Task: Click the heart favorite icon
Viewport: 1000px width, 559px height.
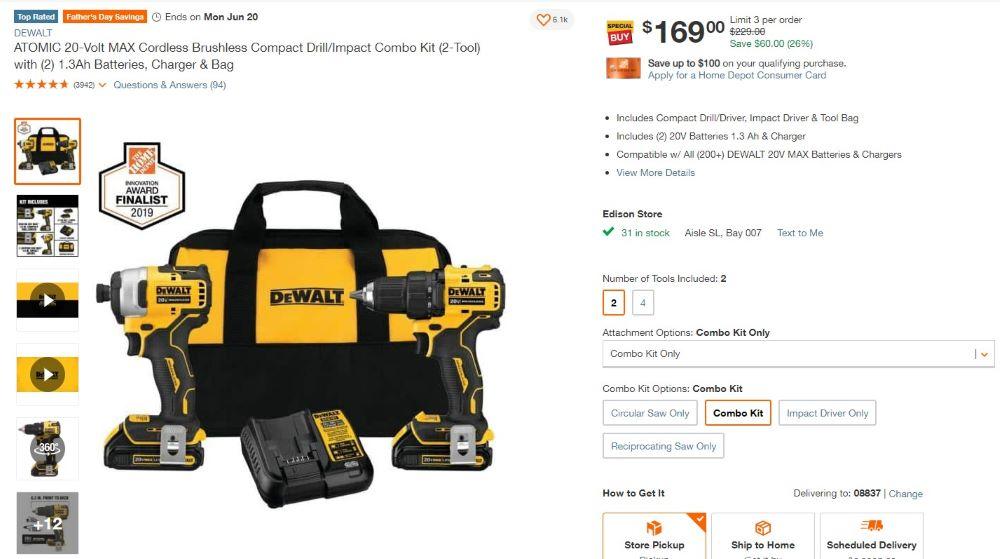Action: tap(543, 20)
